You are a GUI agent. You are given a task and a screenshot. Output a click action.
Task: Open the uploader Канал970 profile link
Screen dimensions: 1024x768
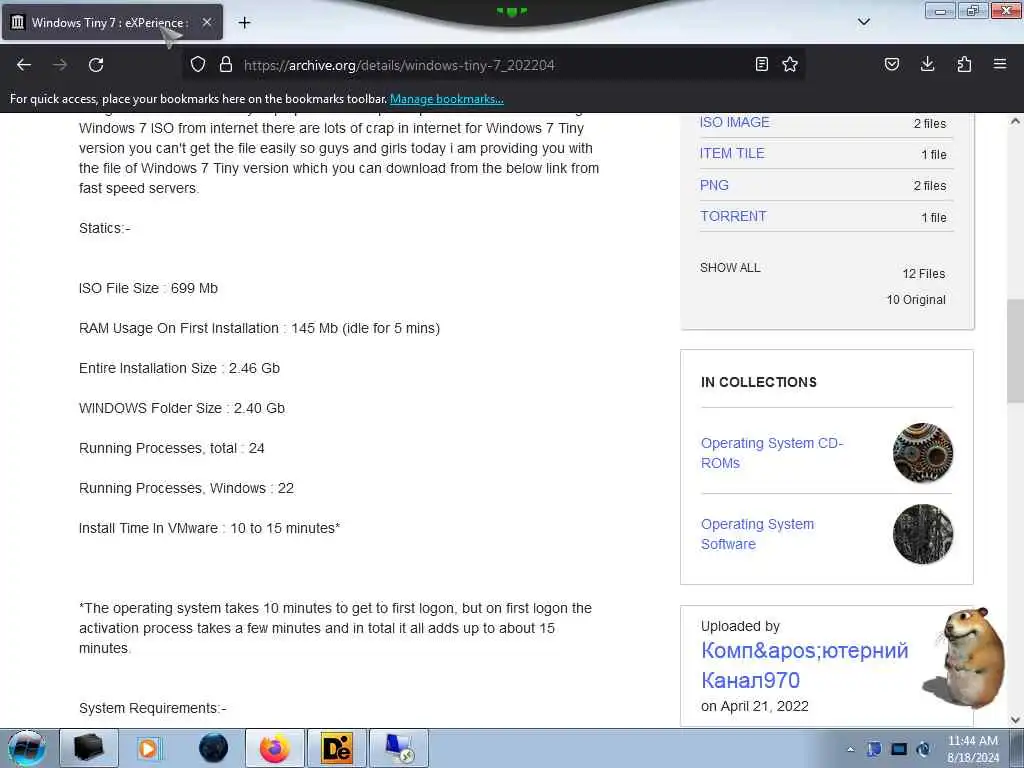(805, 665)
